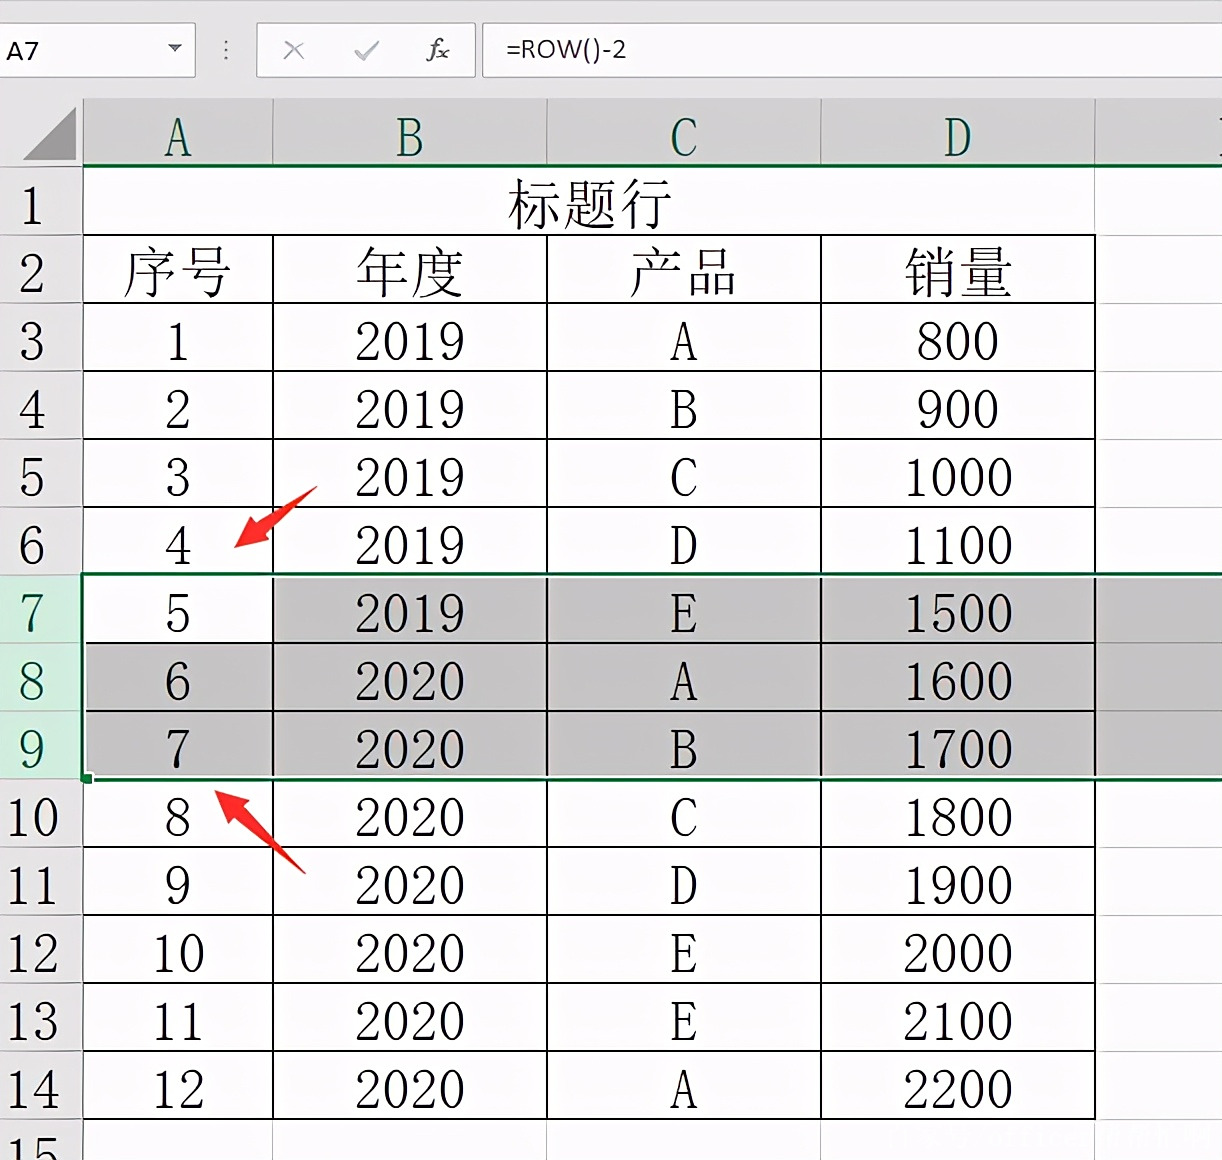Select column D header
This screenshot has width=1222, height=1160.
(957, 136)
